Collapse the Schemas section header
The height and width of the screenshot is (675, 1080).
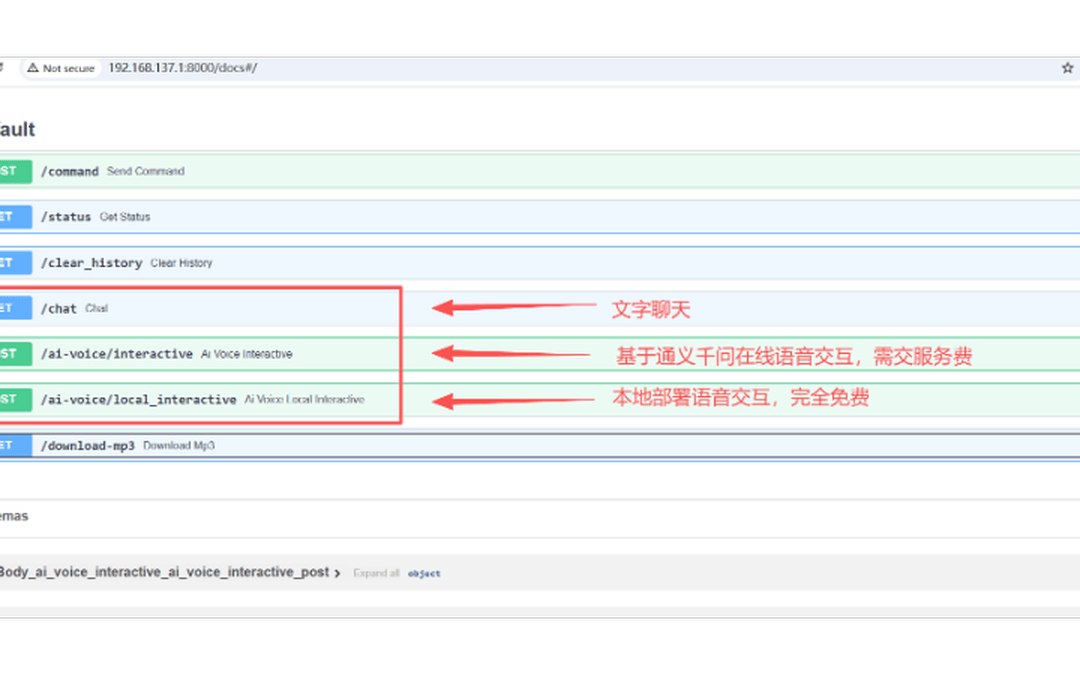click(x=14, y=516)
